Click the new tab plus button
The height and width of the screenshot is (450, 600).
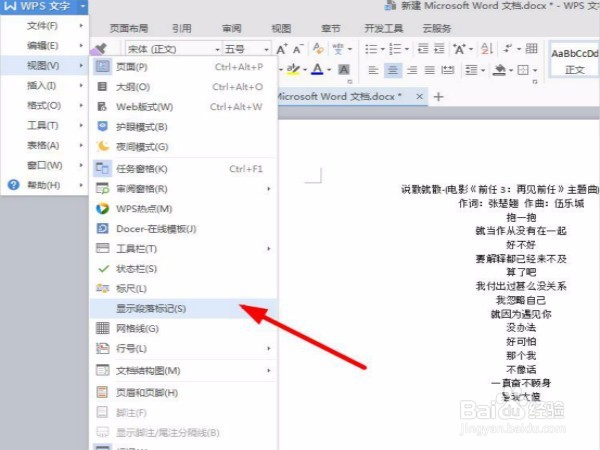tap(439, 97)
